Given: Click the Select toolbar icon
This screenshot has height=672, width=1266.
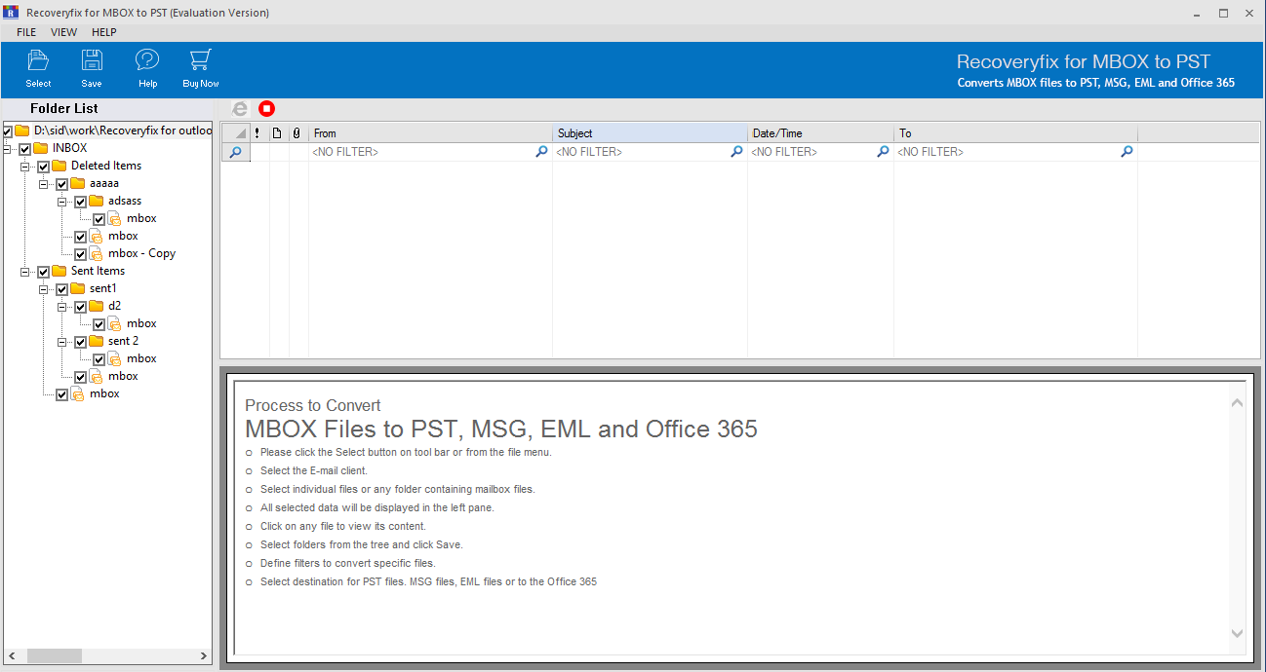Looking at the screenshot, I should pyautogui.click(x=38, y=60).
